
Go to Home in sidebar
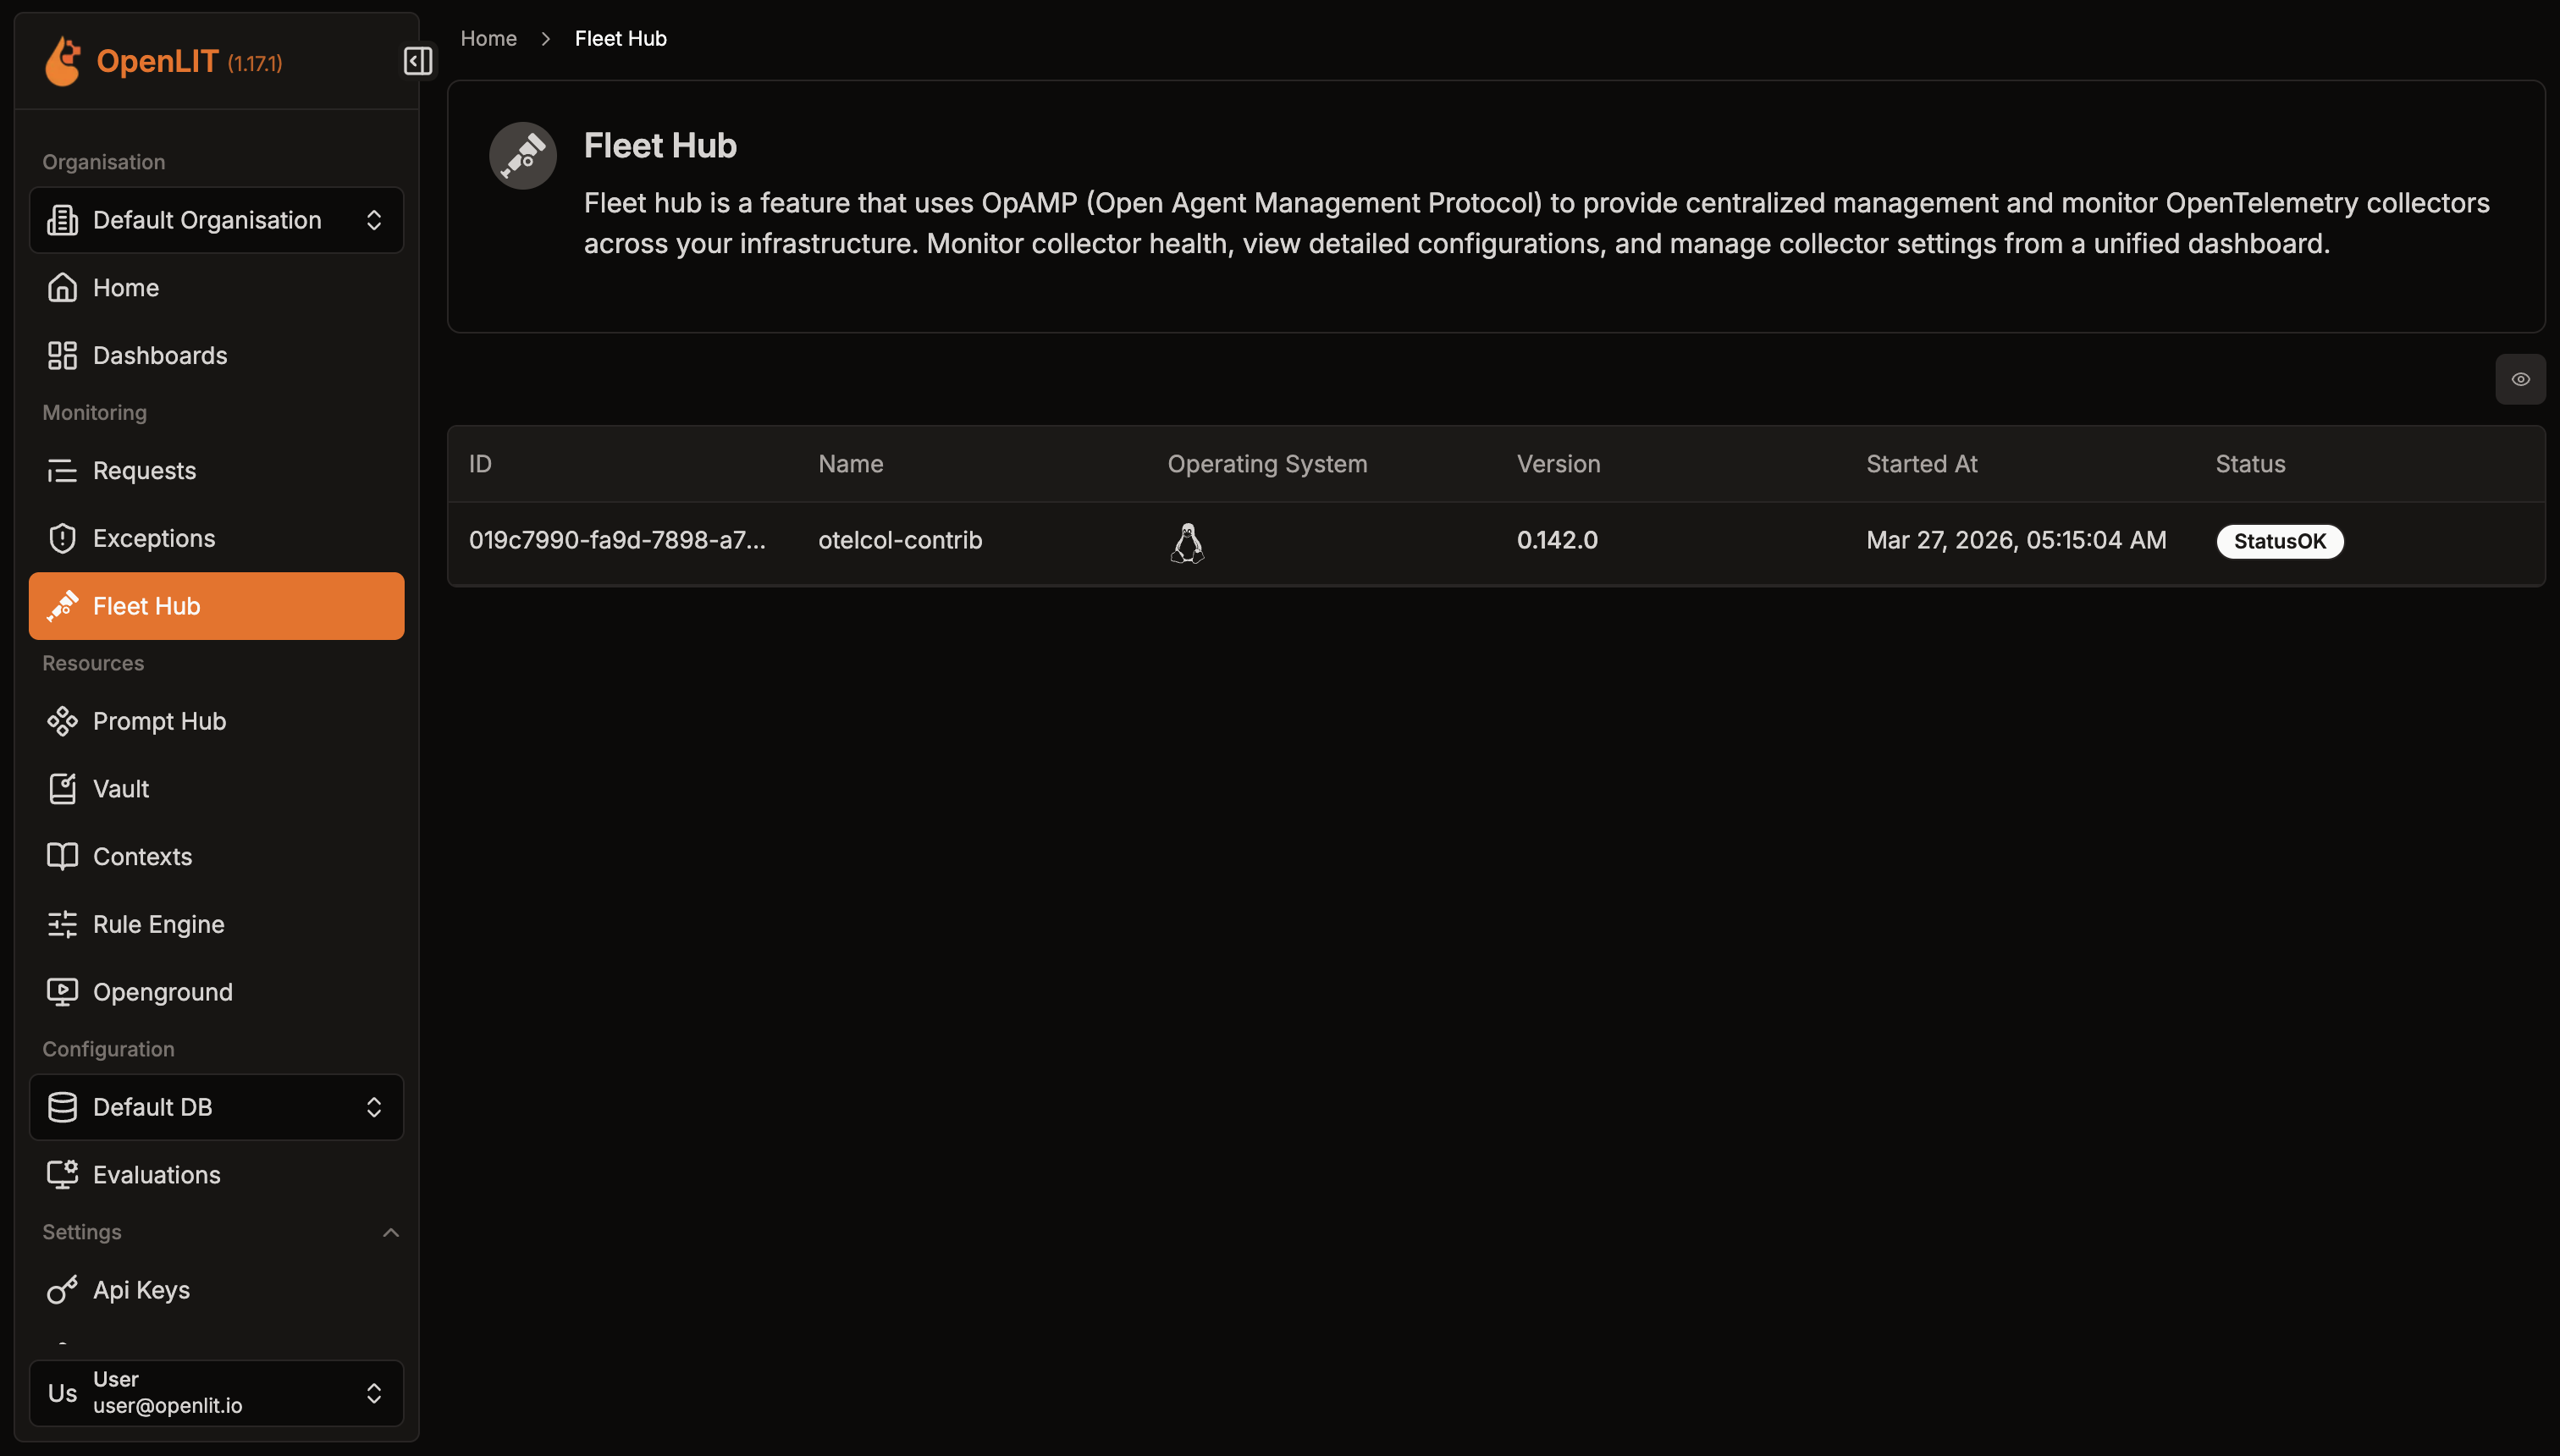pos(216,288)
